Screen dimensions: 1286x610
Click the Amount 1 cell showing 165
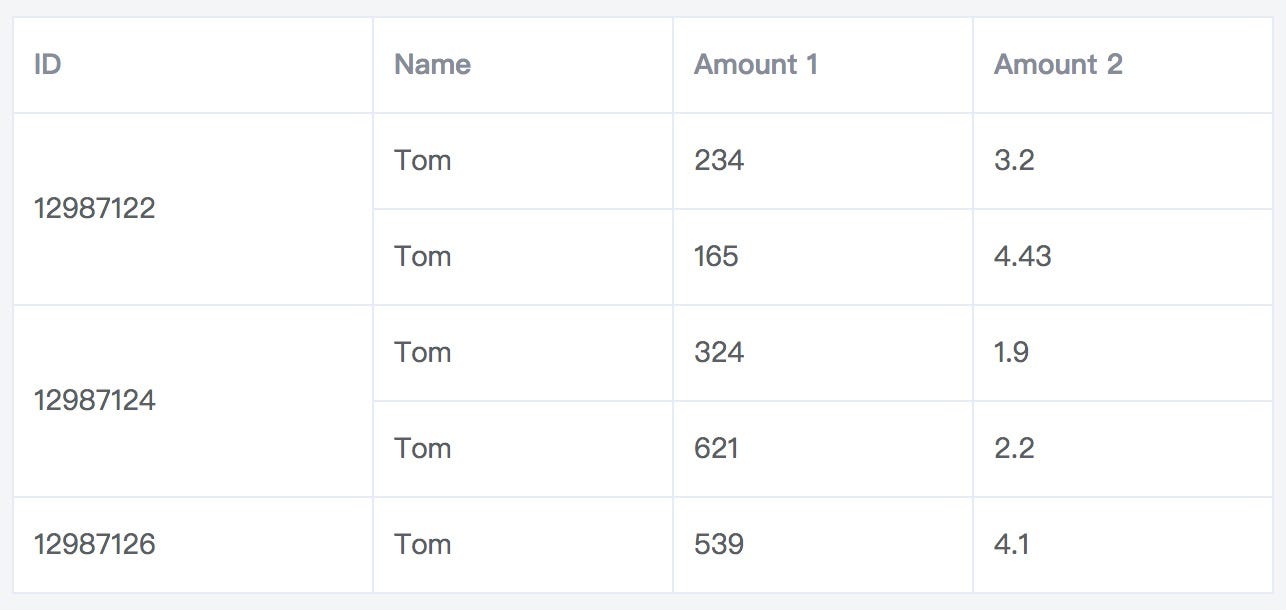click(823, 257)
